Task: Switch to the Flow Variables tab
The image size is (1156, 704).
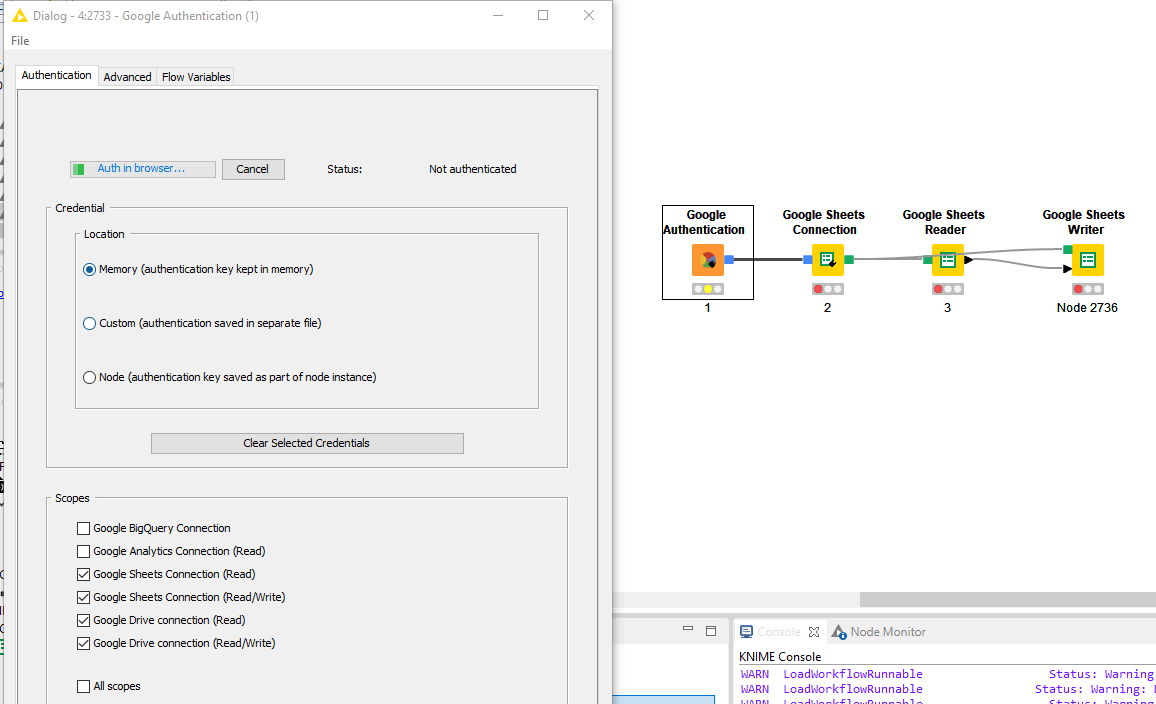Action: coord(196,77)
